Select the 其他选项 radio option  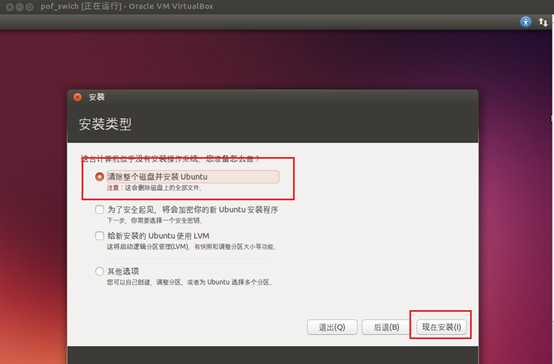[99, 271]
